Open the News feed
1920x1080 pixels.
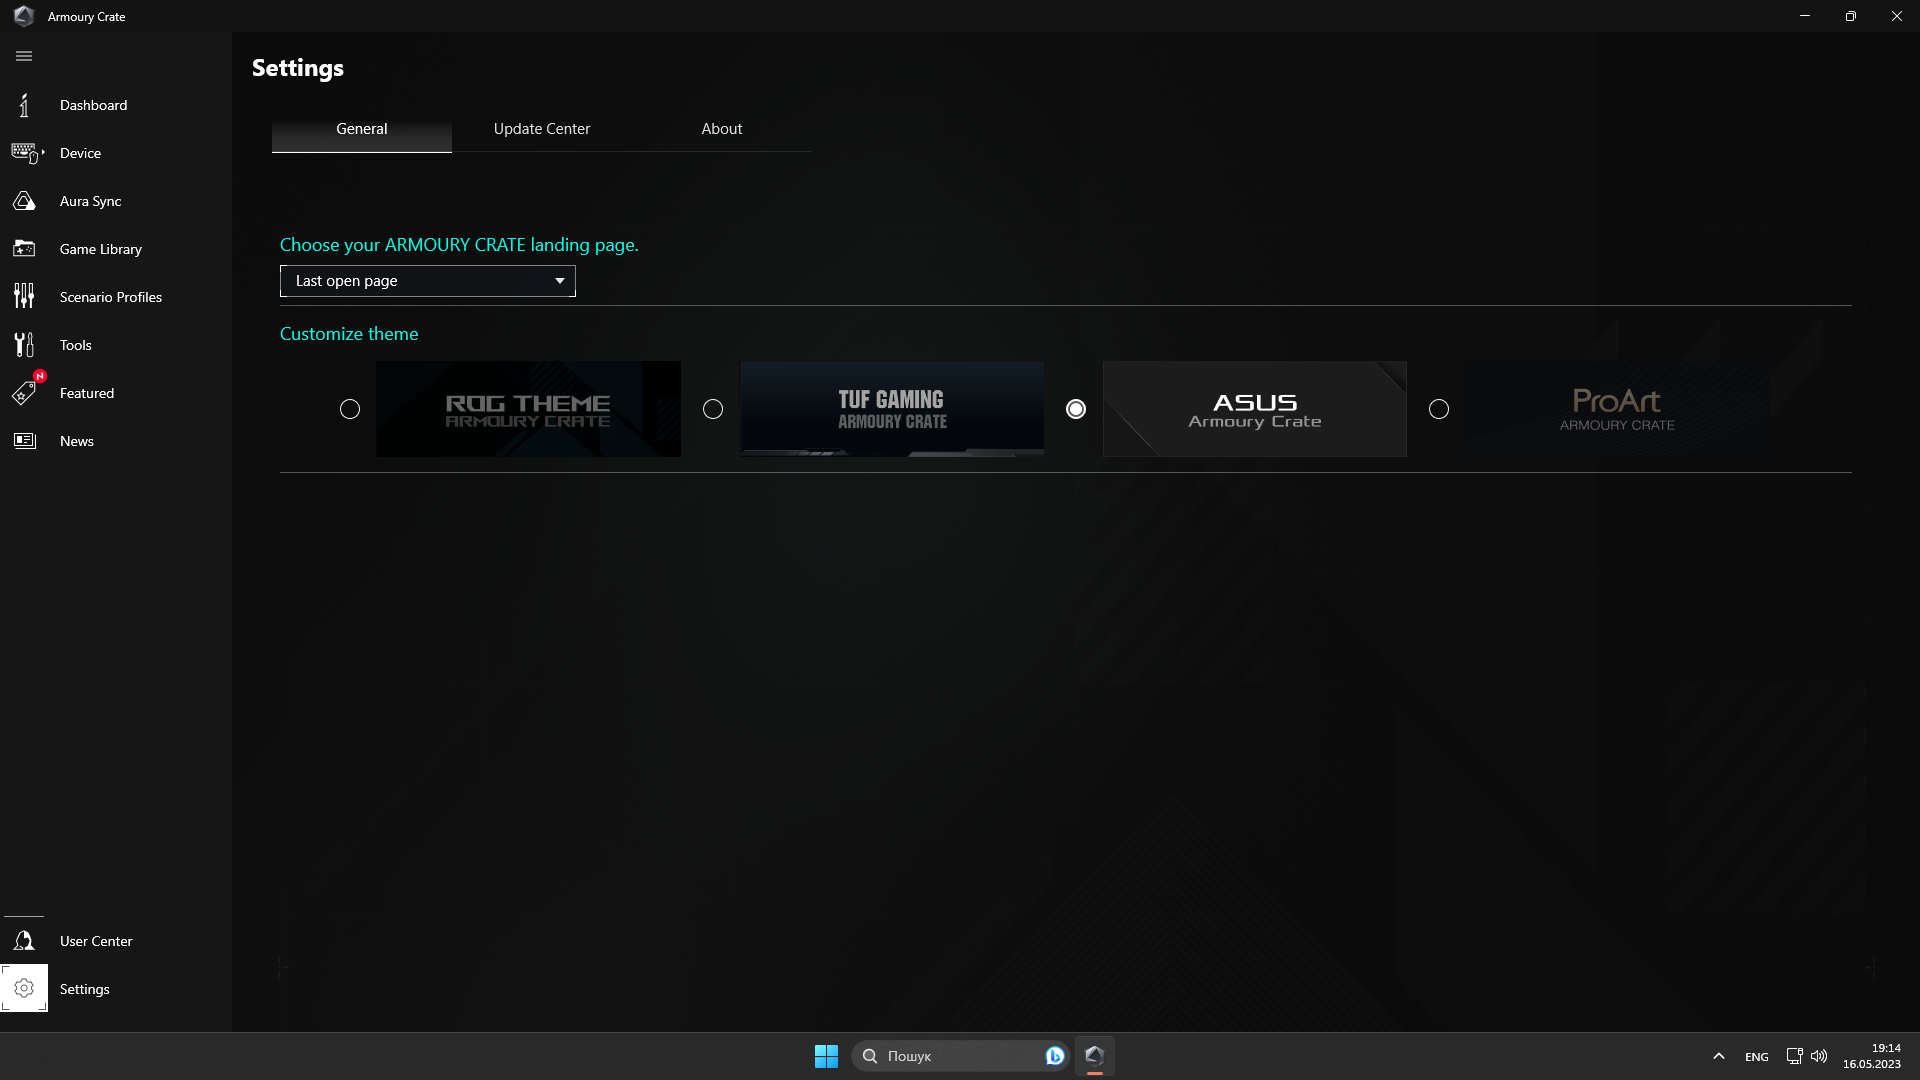[76, 440]
